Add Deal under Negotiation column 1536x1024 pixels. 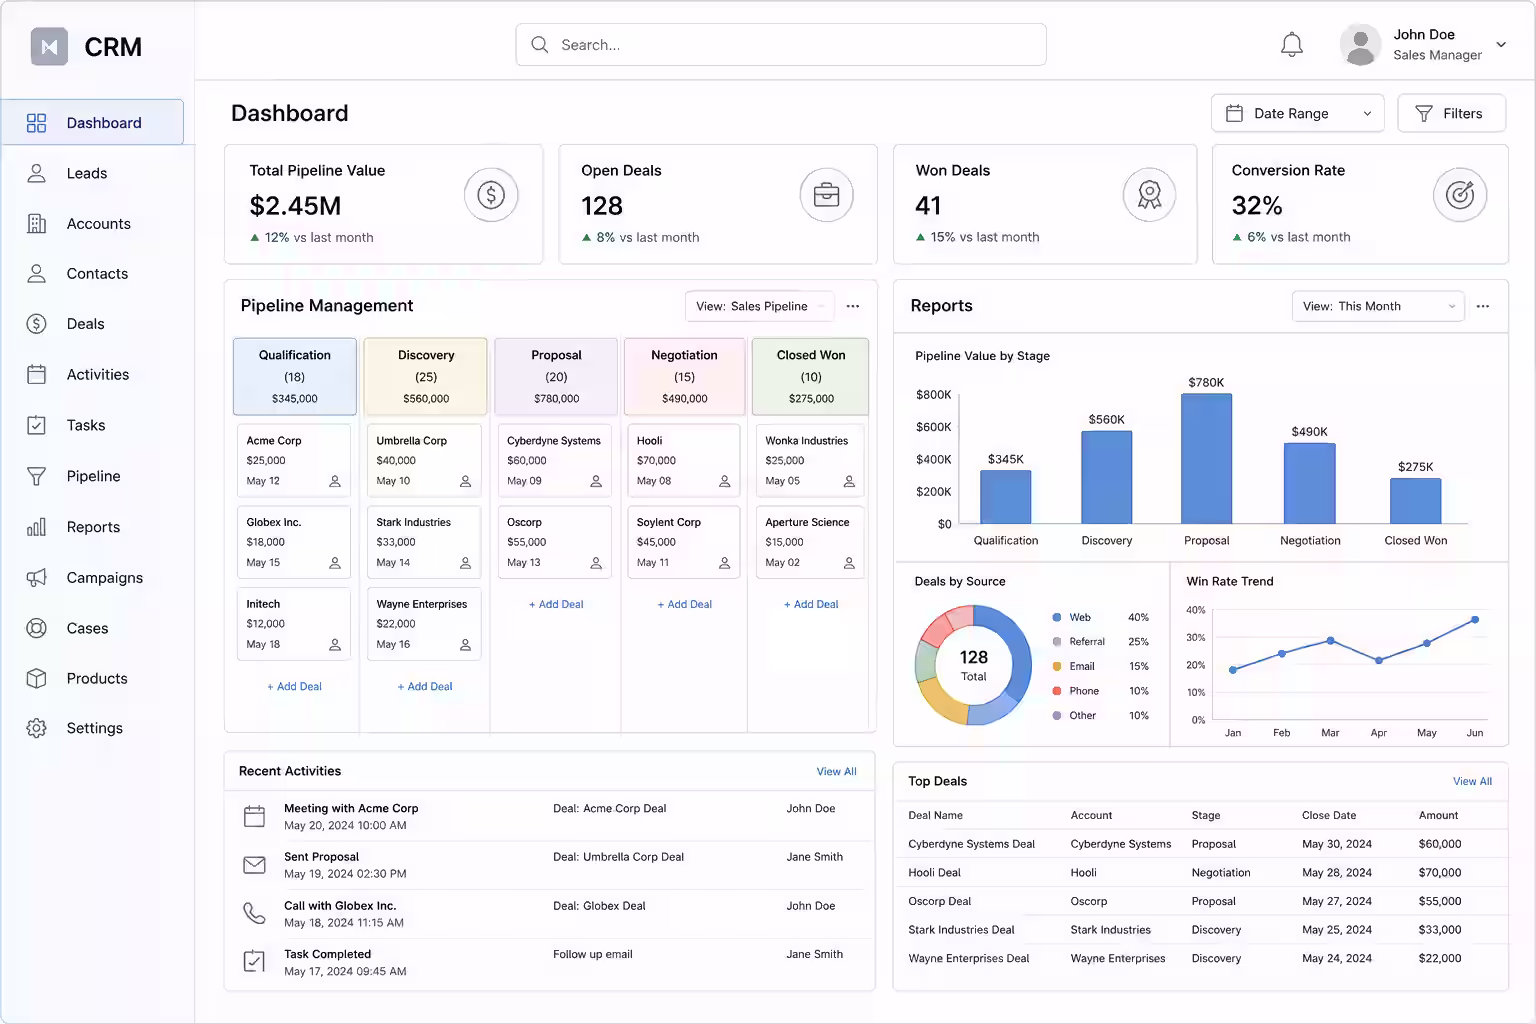685,605
